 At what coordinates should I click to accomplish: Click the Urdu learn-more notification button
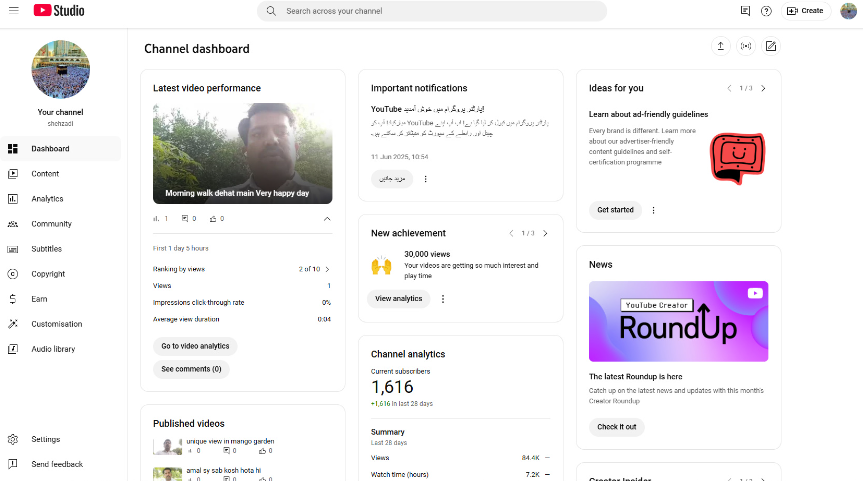point(392,179)
